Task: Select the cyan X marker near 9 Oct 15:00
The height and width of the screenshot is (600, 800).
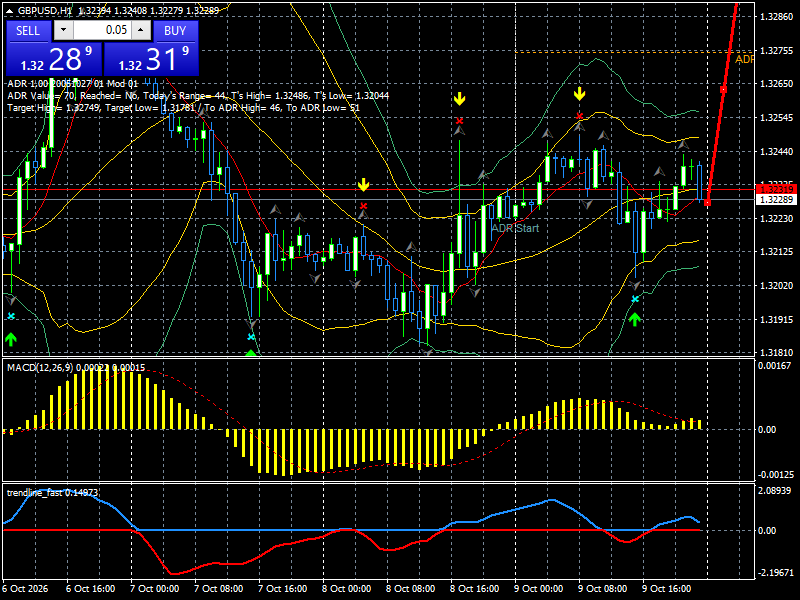Action: point(635,299)
